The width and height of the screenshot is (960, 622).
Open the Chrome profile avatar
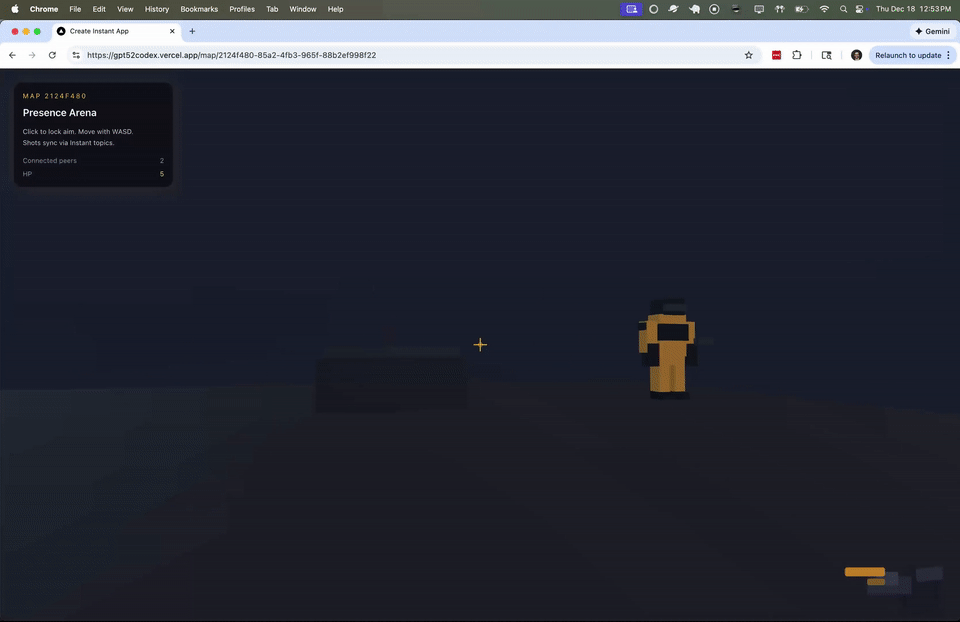(856, 55)
